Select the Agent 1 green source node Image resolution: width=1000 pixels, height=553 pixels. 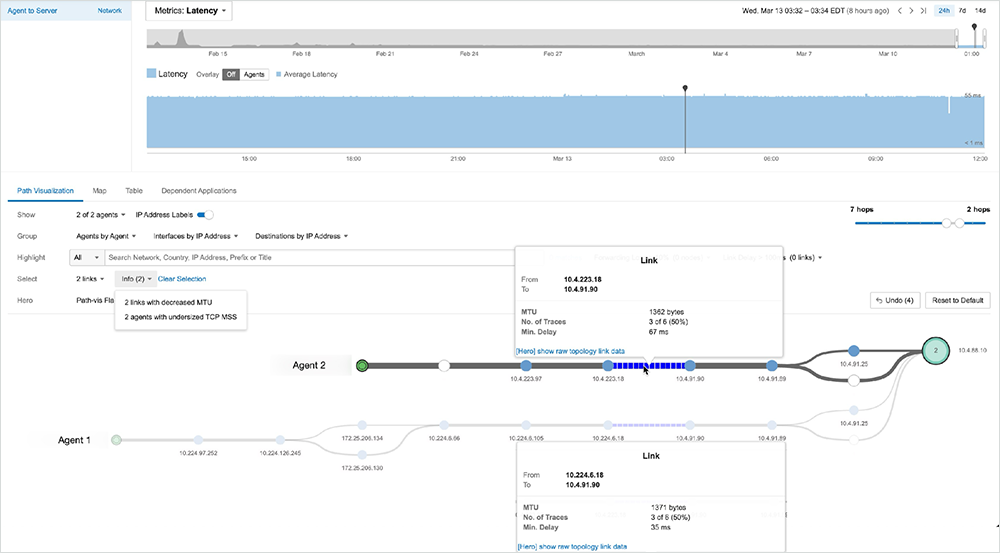pyautogui.click(x=116, y=439)
